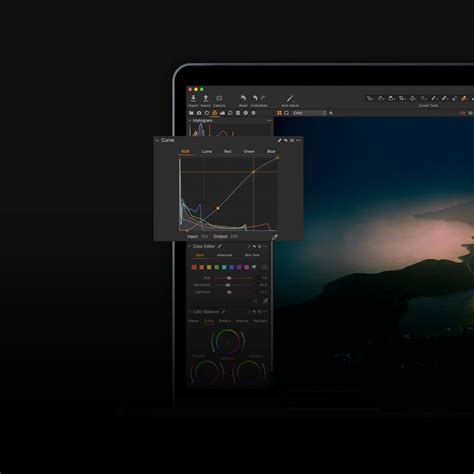
Task: Switch Color Editor to Advanced tab
Action: [224, 255]
